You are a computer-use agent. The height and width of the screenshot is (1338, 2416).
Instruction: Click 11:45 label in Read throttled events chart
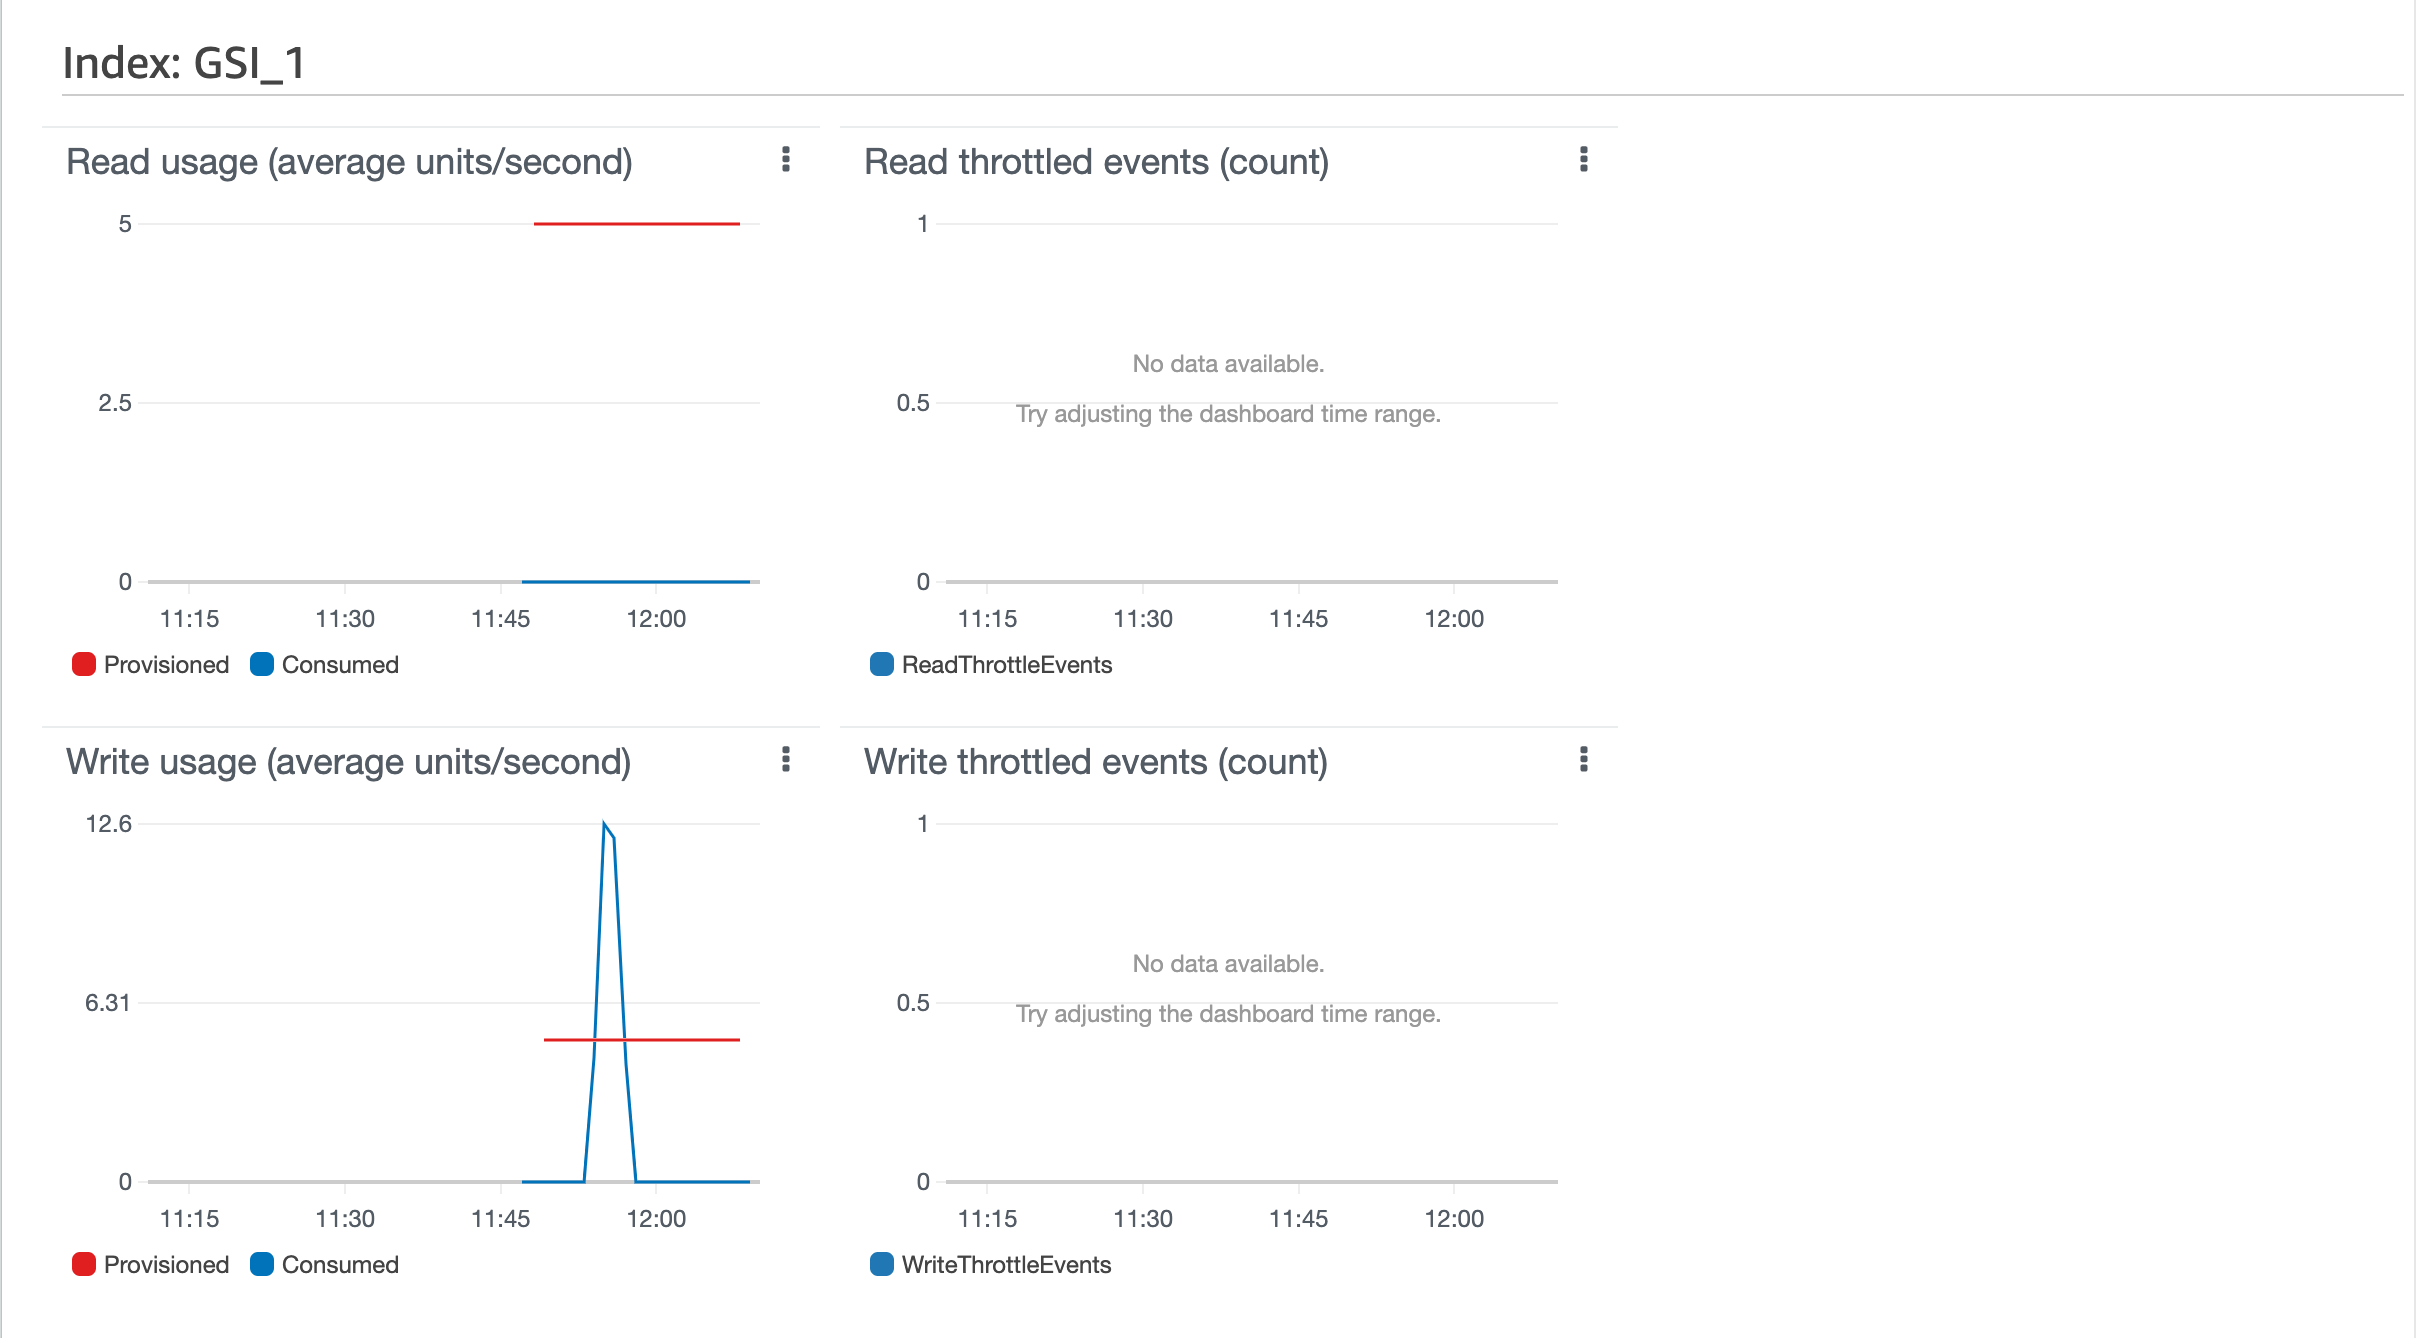[1298, 619]
